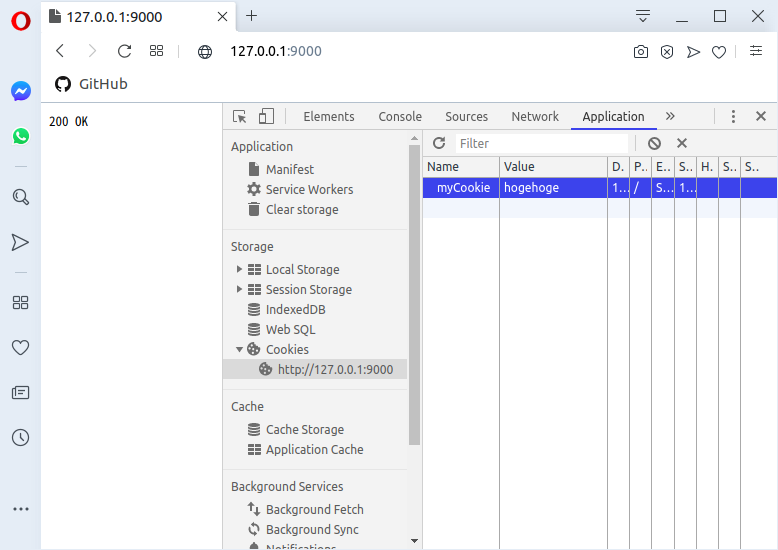Open DevTools customize three-dot menu
Image resolution: width=778 pixels, height=550 pixels.
click(733, 116)
